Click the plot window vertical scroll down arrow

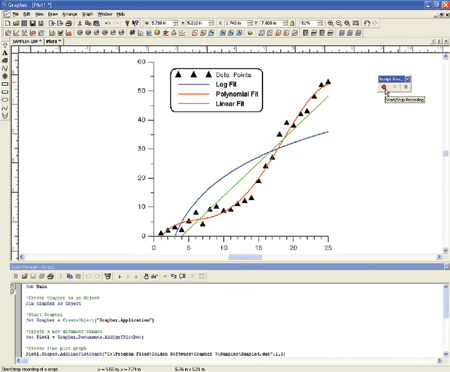tap(446, 251)
